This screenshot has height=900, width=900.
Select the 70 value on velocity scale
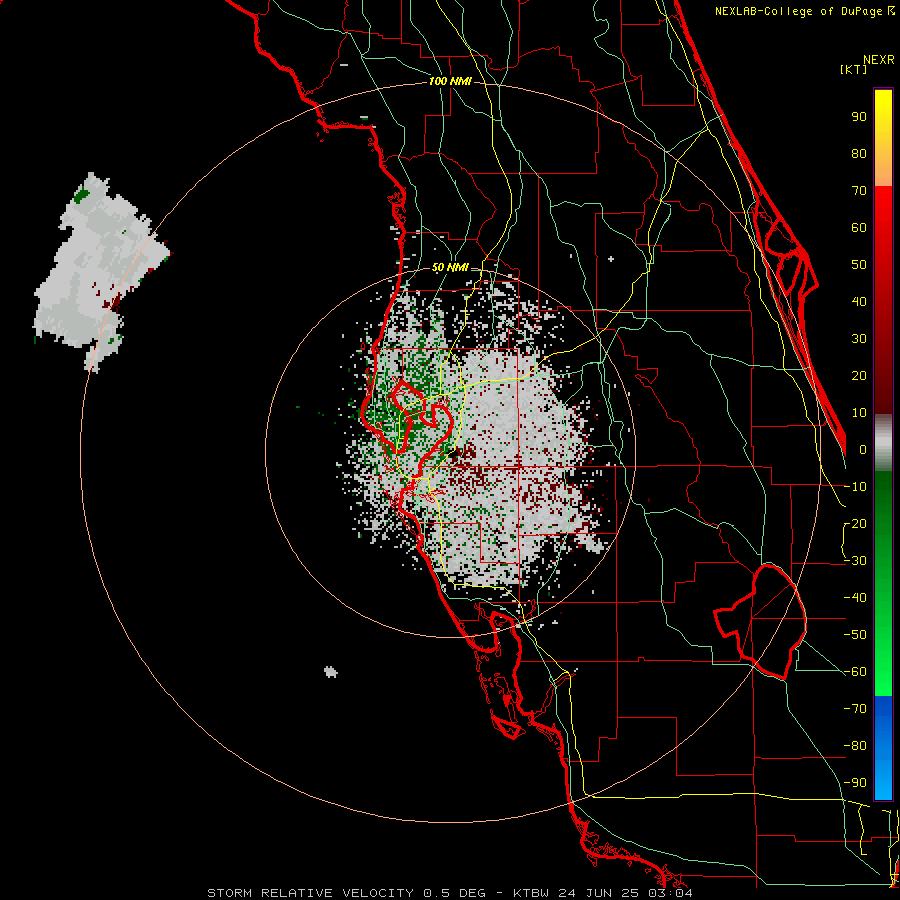tap(859, 191)
